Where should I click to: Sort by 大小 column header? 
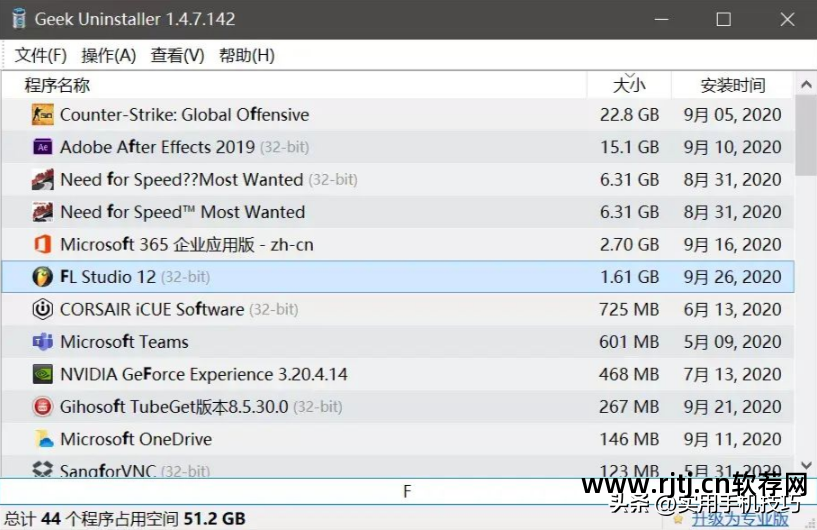coord(629,85)
